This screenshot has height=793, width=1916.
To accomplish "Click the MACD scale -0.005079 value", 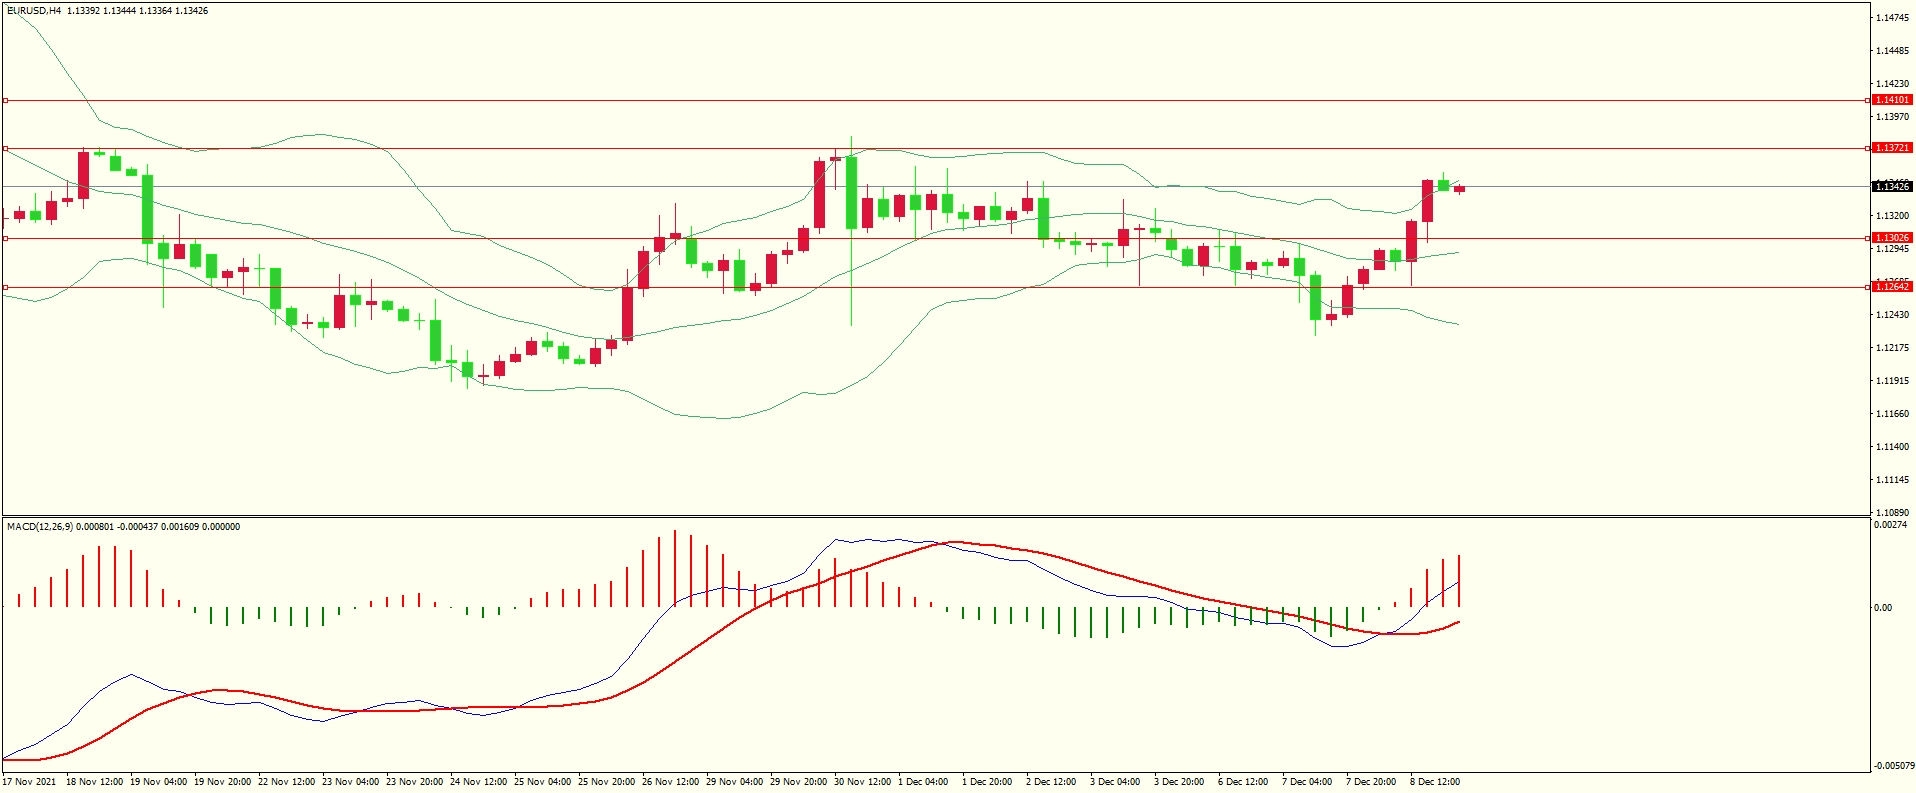I will [1893, 766].
